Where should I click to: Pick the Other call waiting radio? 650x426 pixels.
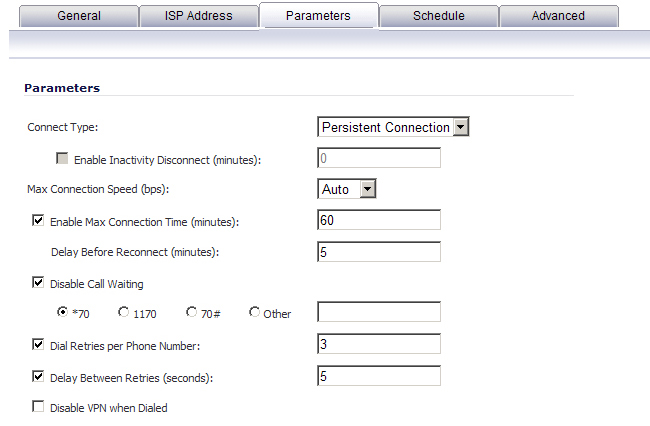[x=254, y=312]
